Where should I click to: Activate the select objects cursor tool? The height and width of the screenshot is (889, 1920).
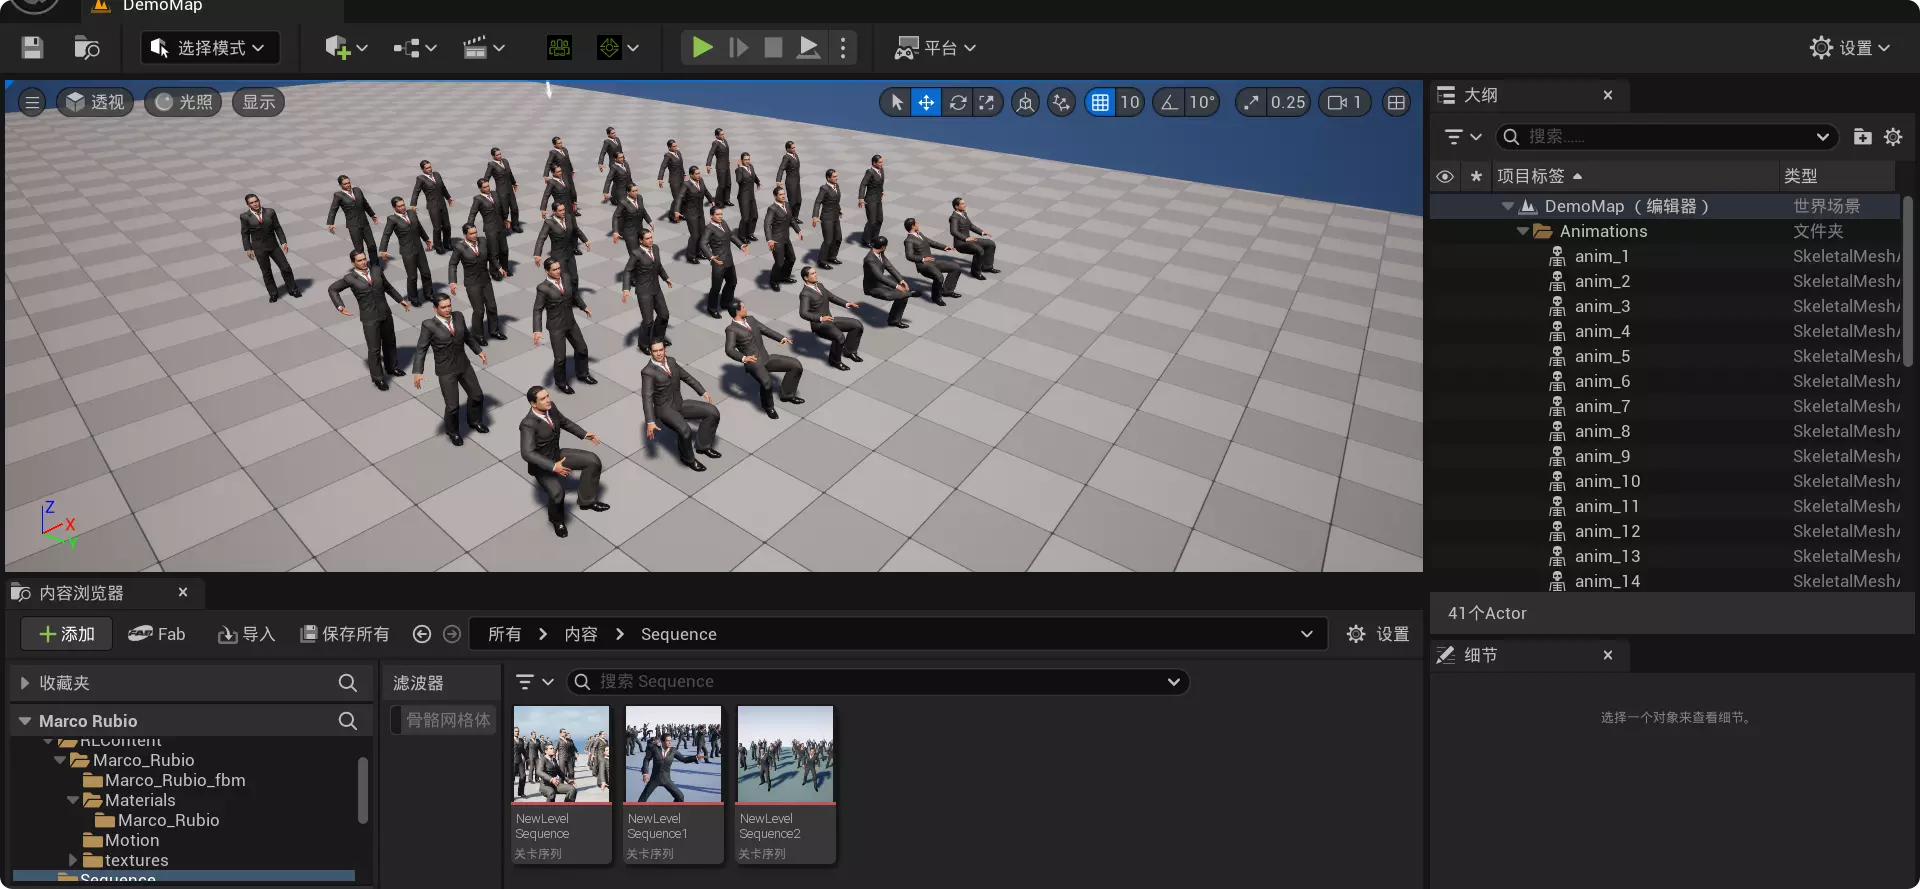point(896,102)
